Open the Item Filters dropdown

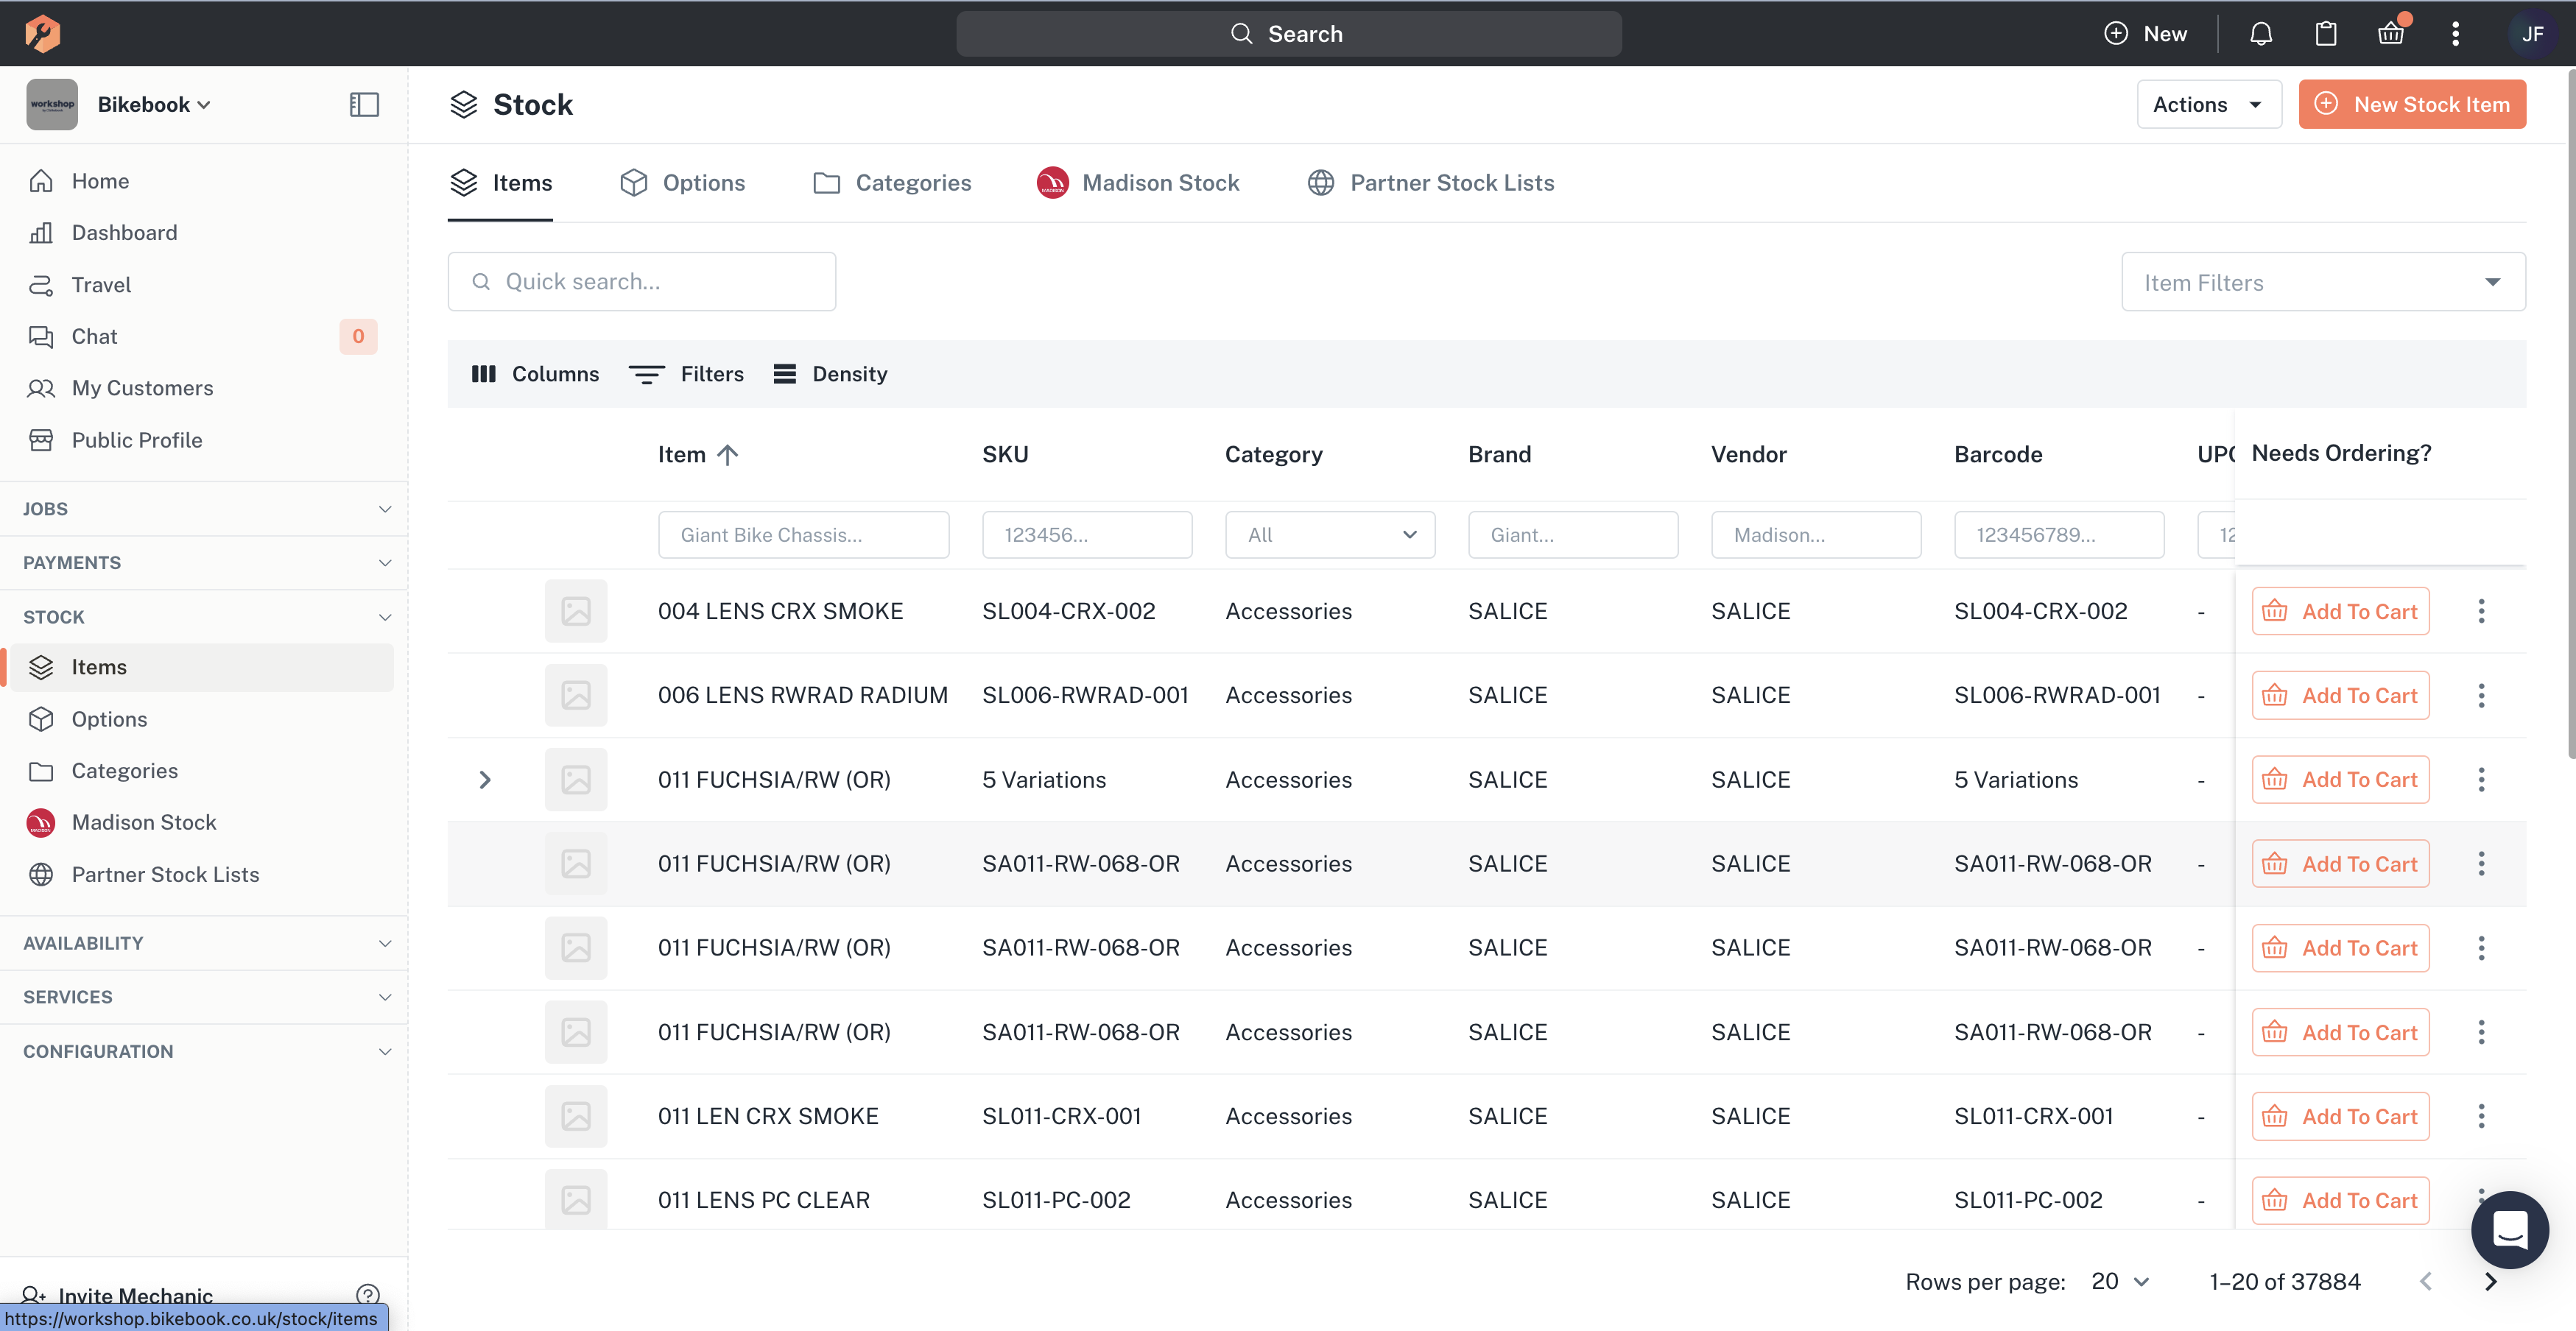(2323, 282)
